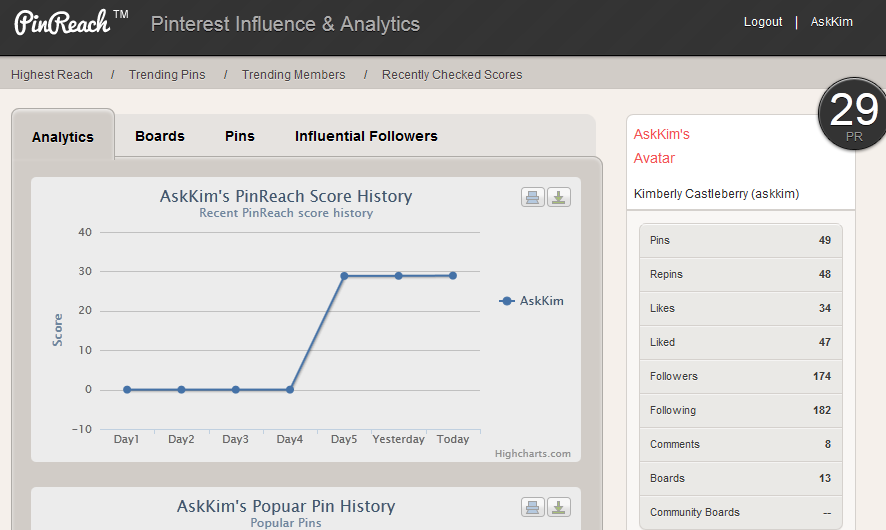886x530 pixels.
Task: Click the name Kimberly Castleberry (askkim)
Action: (716, 194)
